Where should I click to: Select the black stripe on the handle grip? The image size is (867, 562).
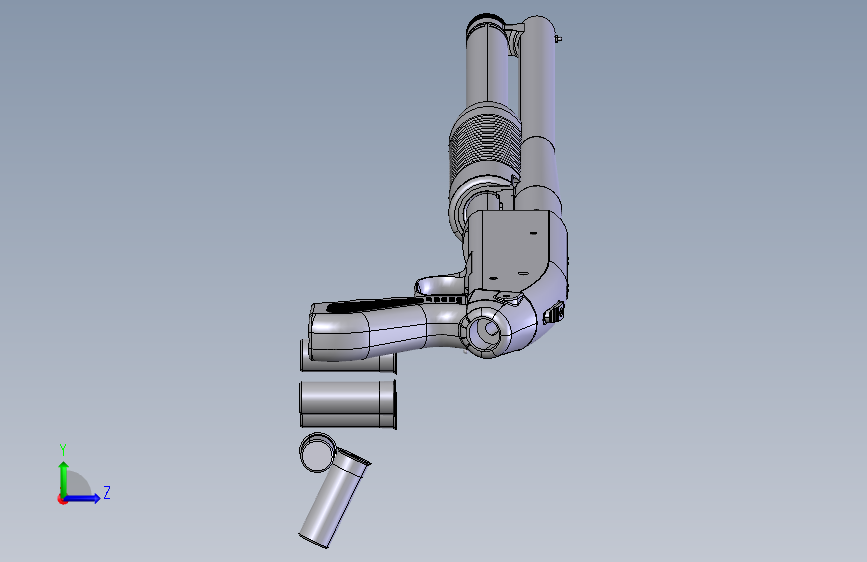pos(376,303)
